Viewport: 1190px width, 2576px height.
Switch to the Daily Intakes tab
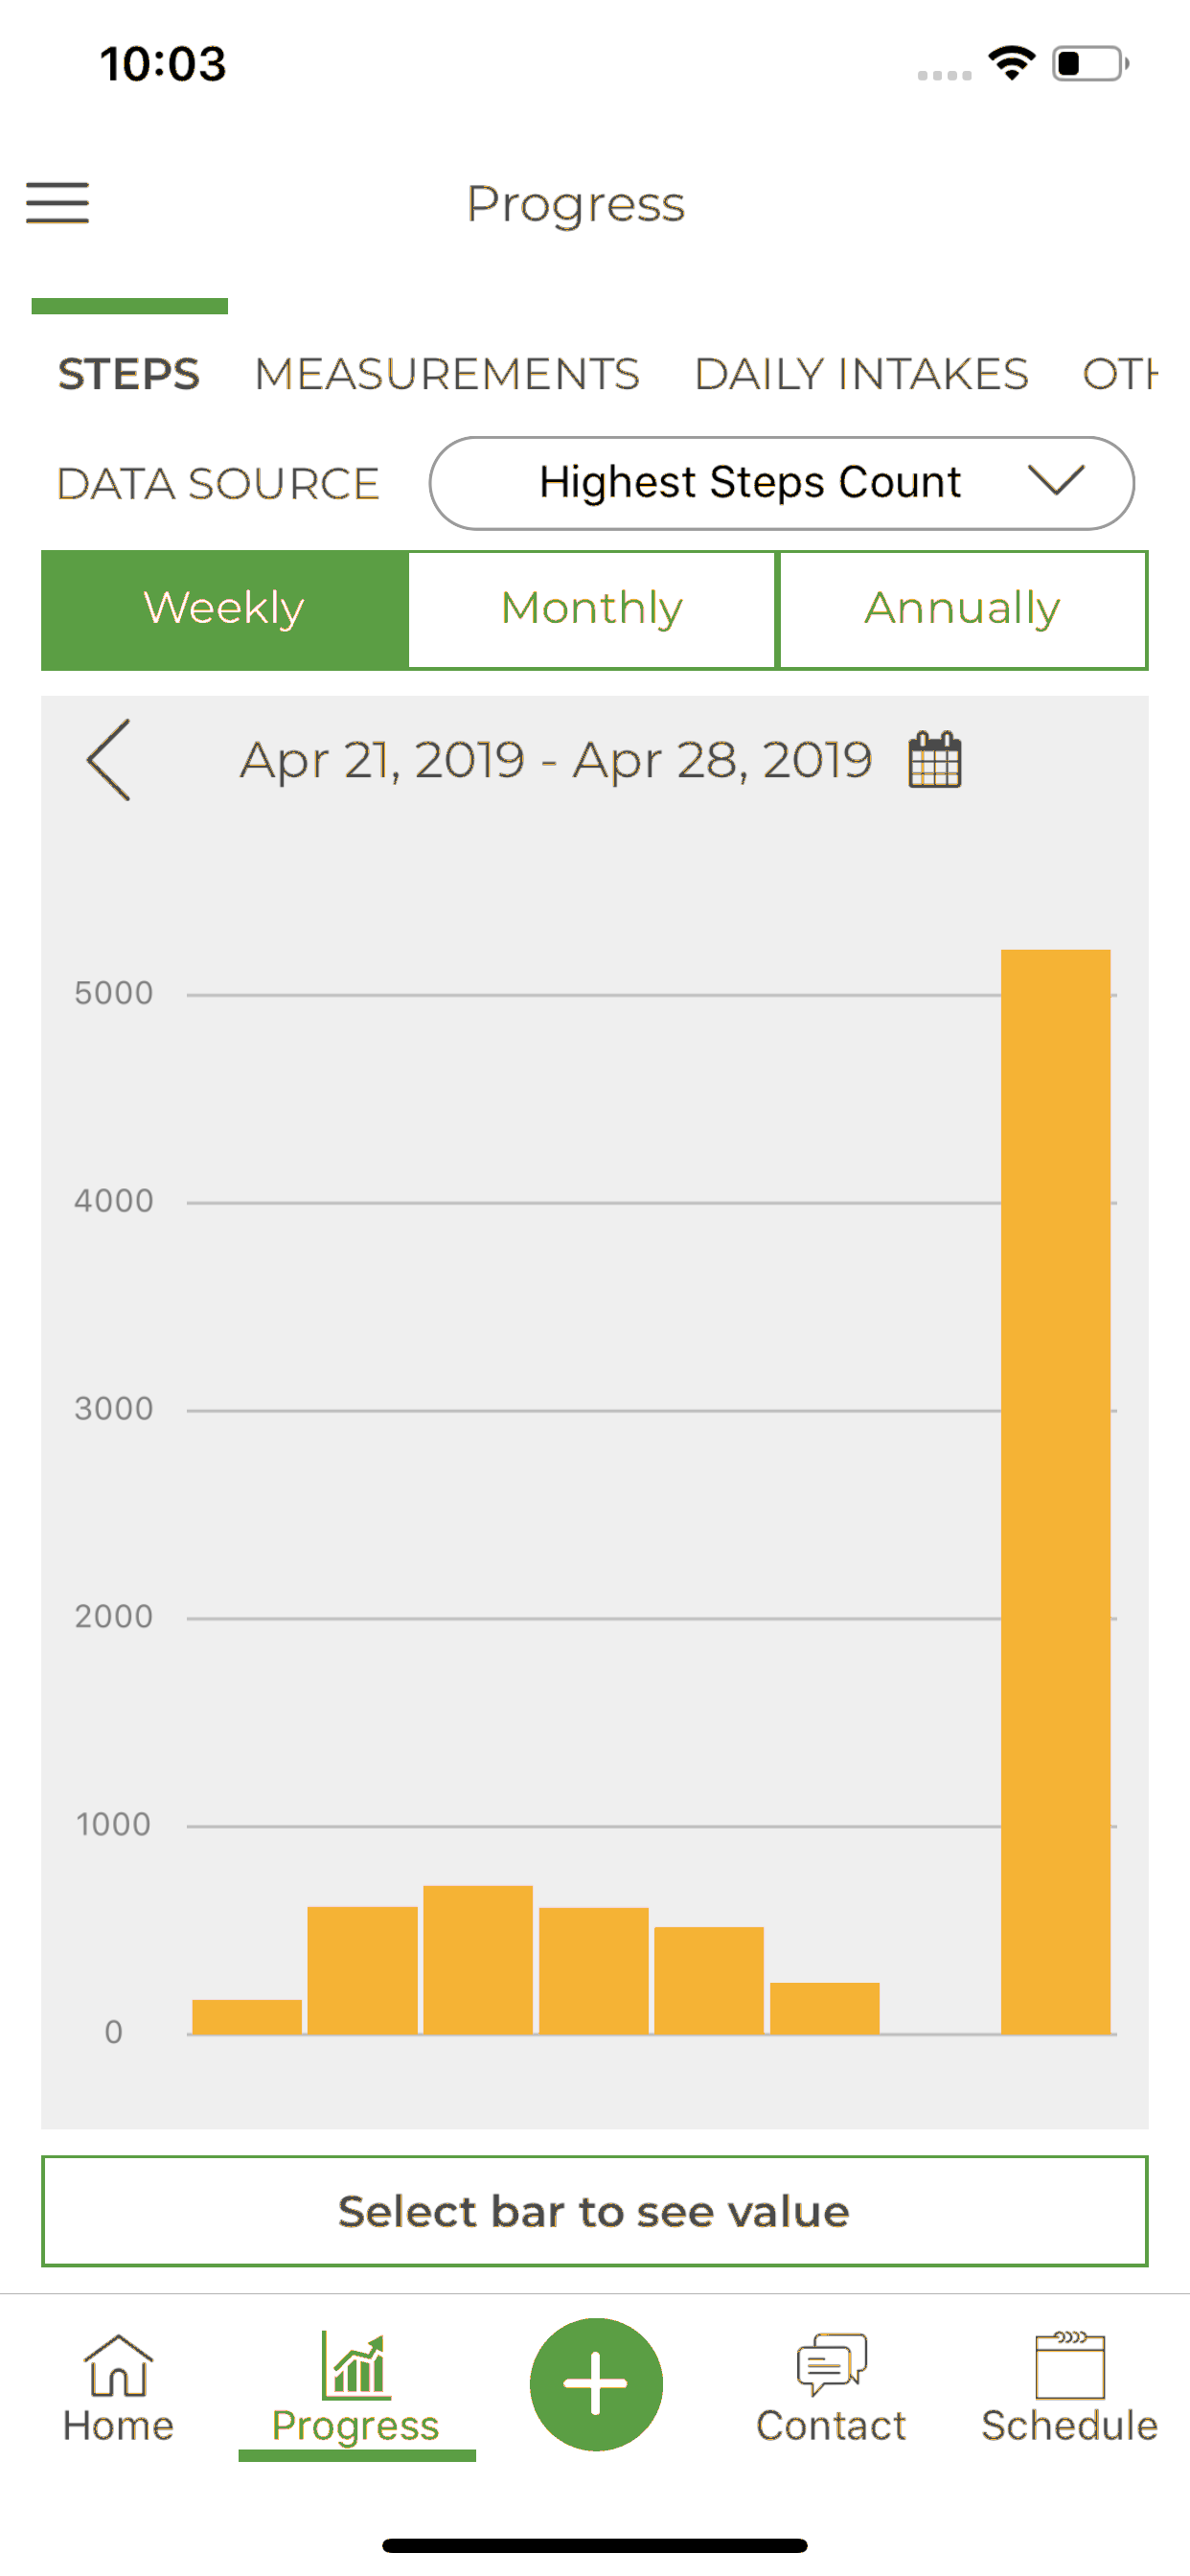click(861, 374)
